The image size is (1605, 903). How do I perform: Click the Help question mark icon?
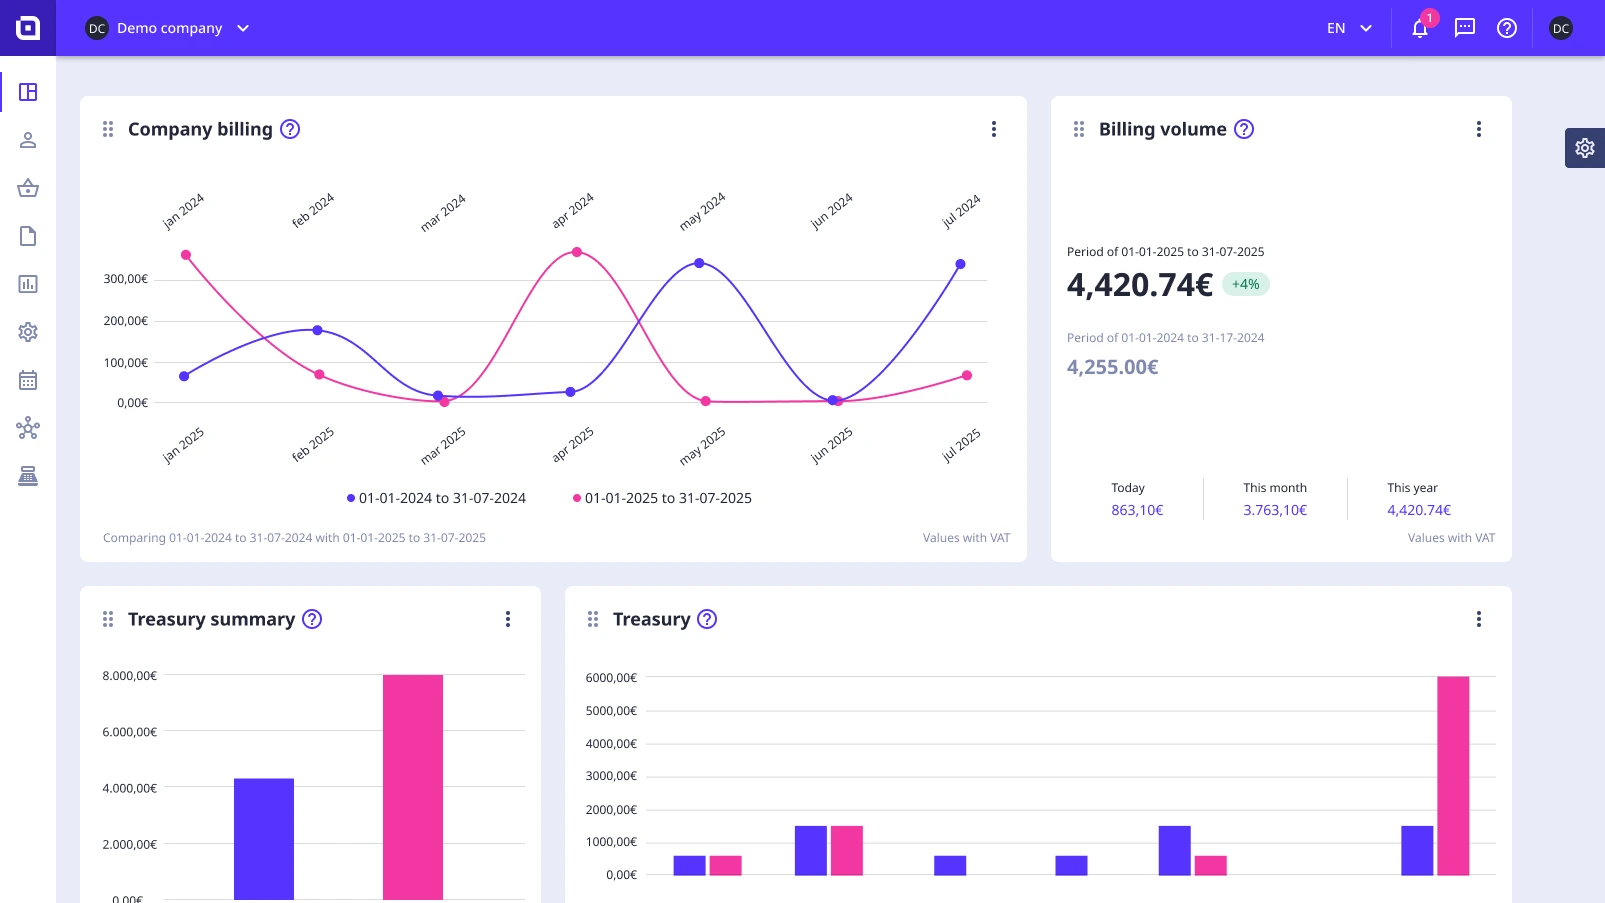pyautogui.click(x=1507, y=28)
